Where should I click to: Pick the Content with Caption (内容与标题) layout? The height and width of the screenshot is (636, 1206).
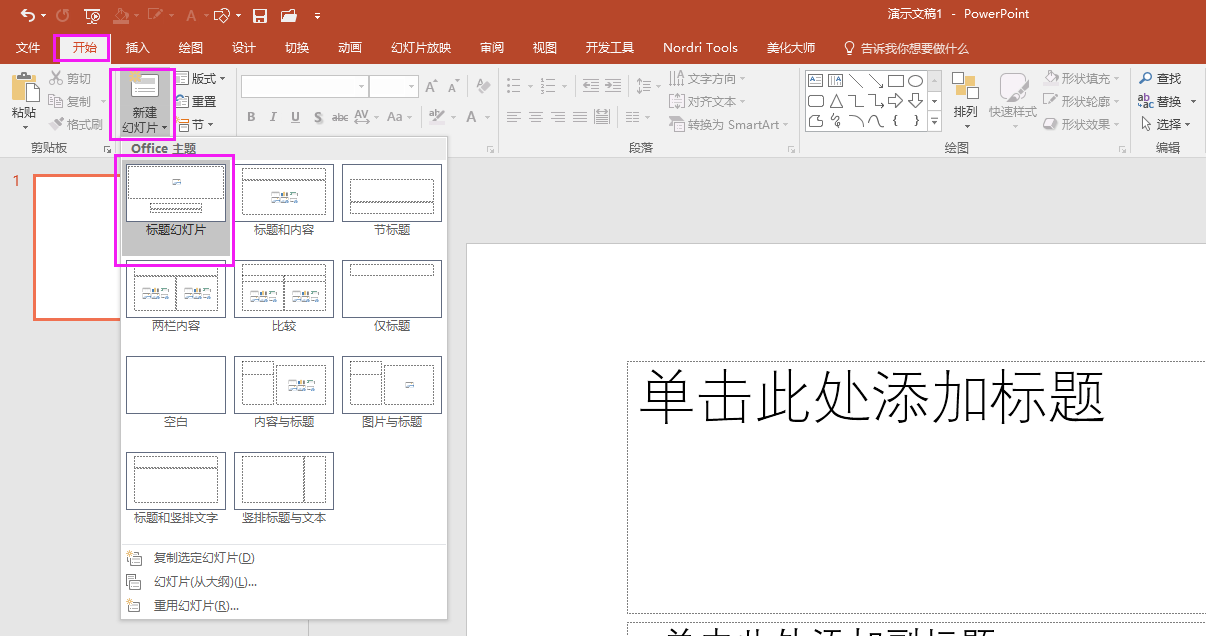[x=284, y=393]
